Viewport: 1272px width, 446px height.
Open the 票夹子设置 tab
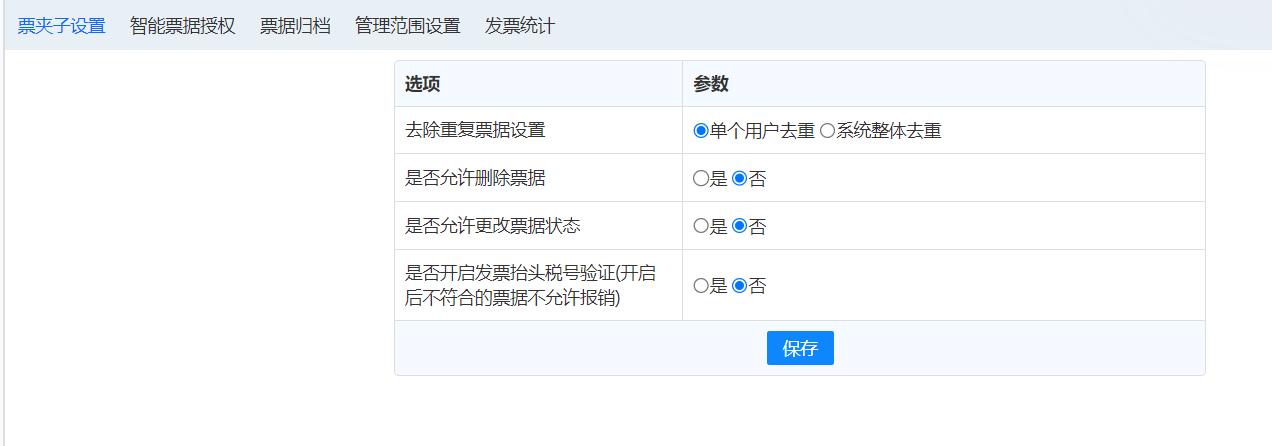pos(61,26)
